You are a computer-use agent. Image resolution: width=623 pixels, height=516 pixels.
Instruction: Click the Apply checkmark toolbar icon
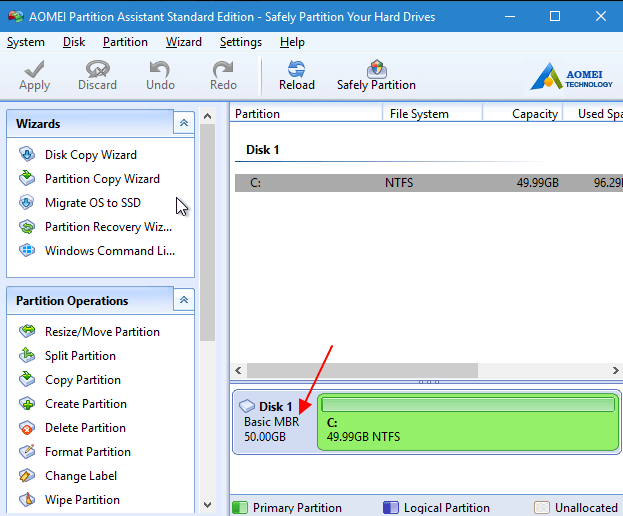coord(34,69)
